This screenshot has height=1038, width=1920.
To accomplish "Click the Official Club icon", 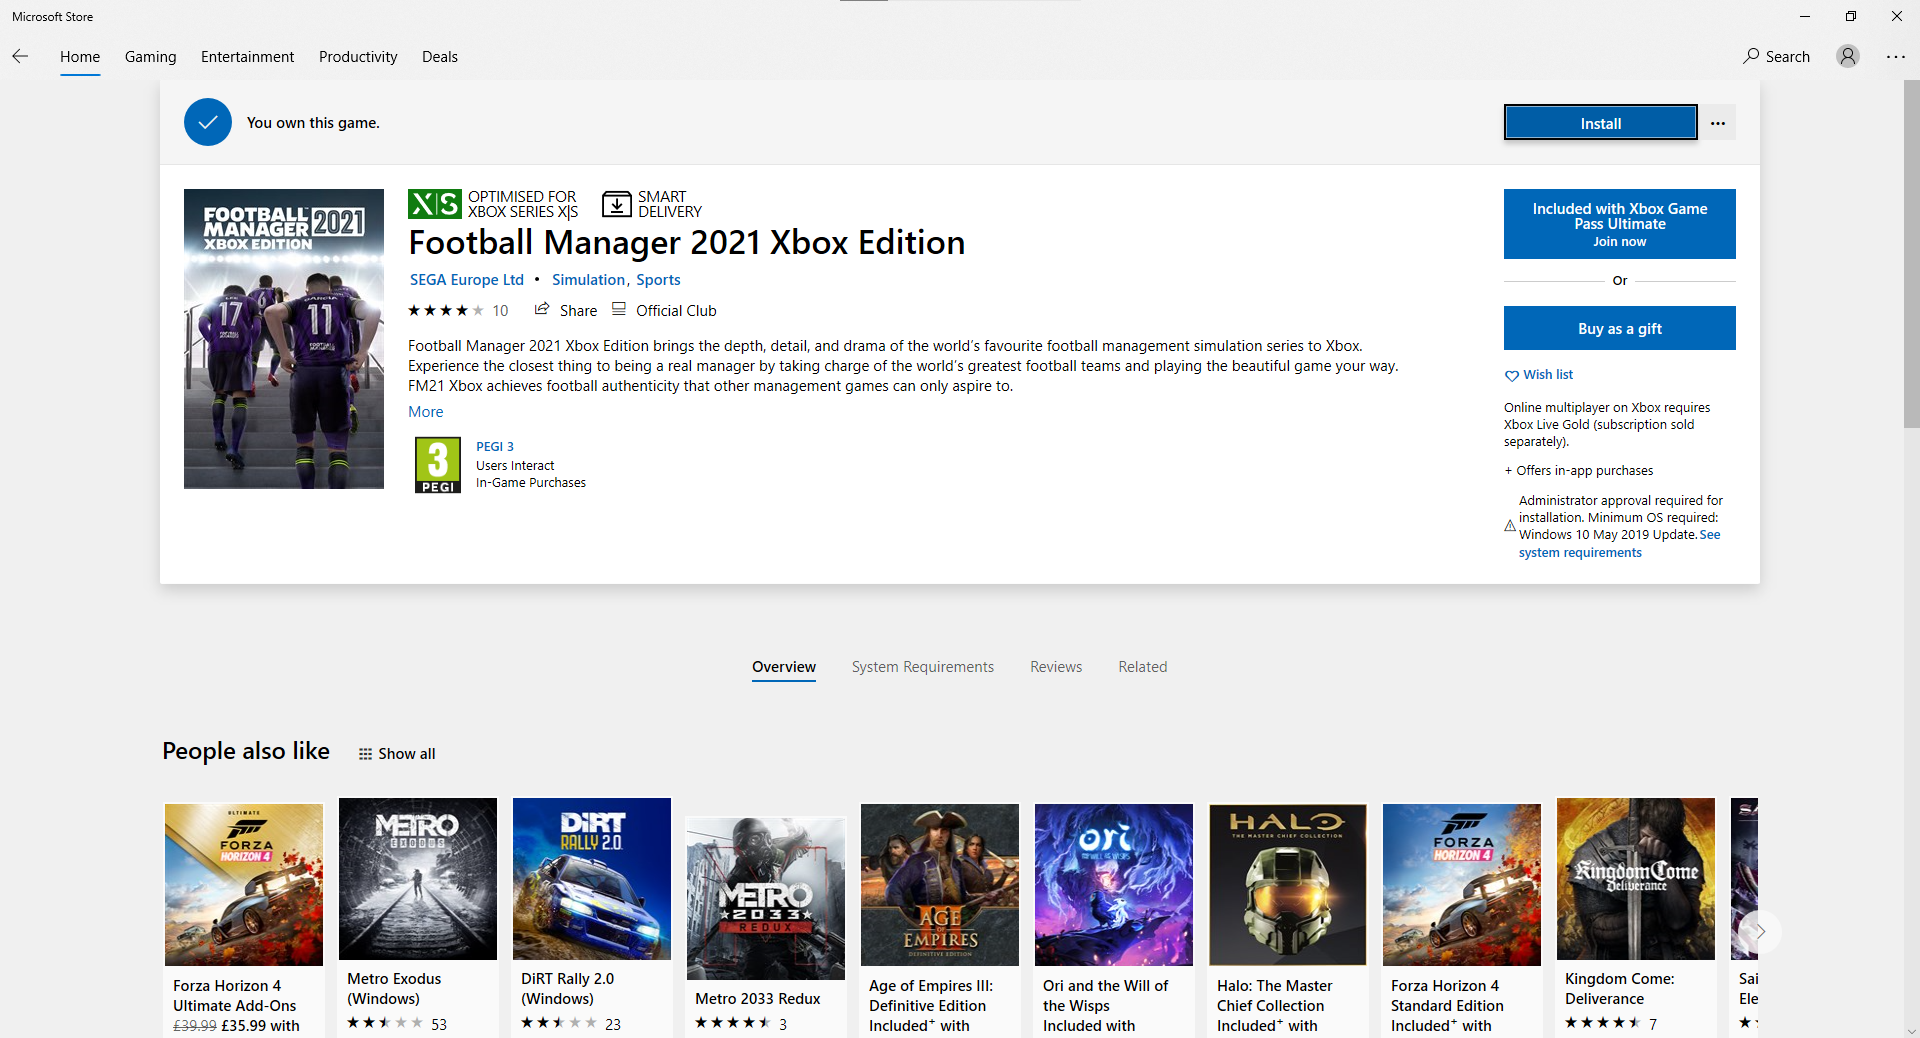I will tap(619, 310).
